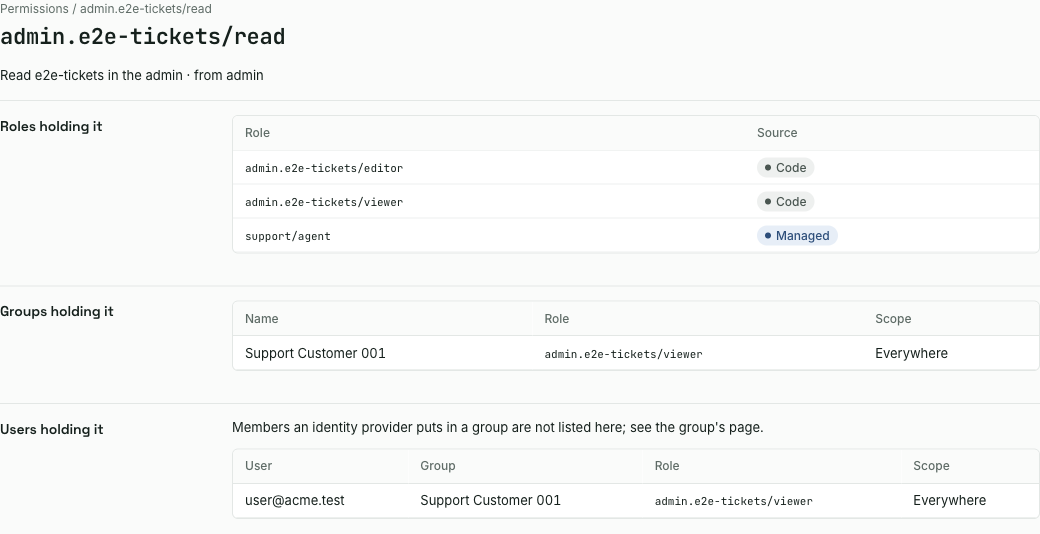Click the Name column header in groups table
The width and height of the screenshot is (1040, 534).
click(261, 318)
